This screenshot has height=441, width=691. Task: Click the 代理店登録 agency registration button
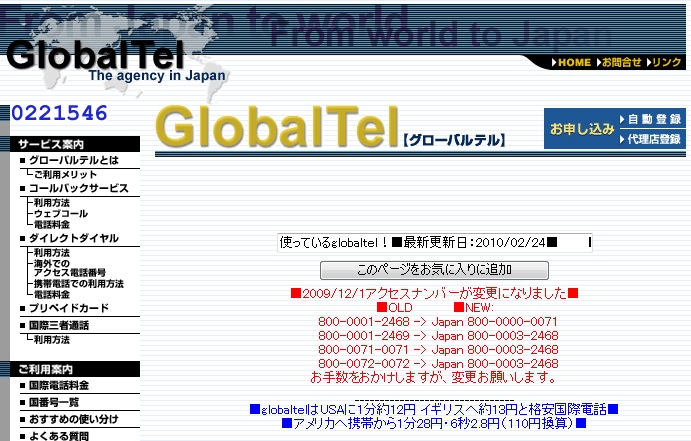(x=650, y=139)
